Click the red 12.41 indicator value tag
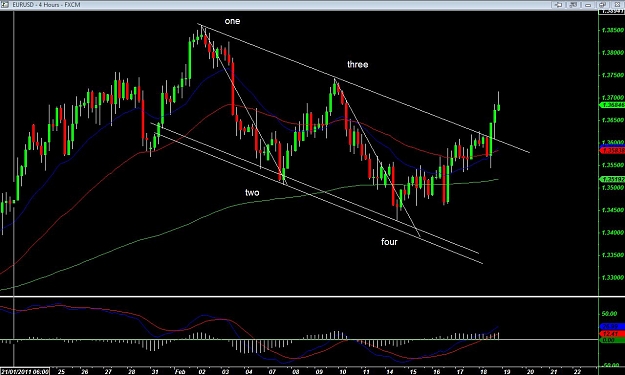Viewport: 625px width, 375px height. pos(612,334)
